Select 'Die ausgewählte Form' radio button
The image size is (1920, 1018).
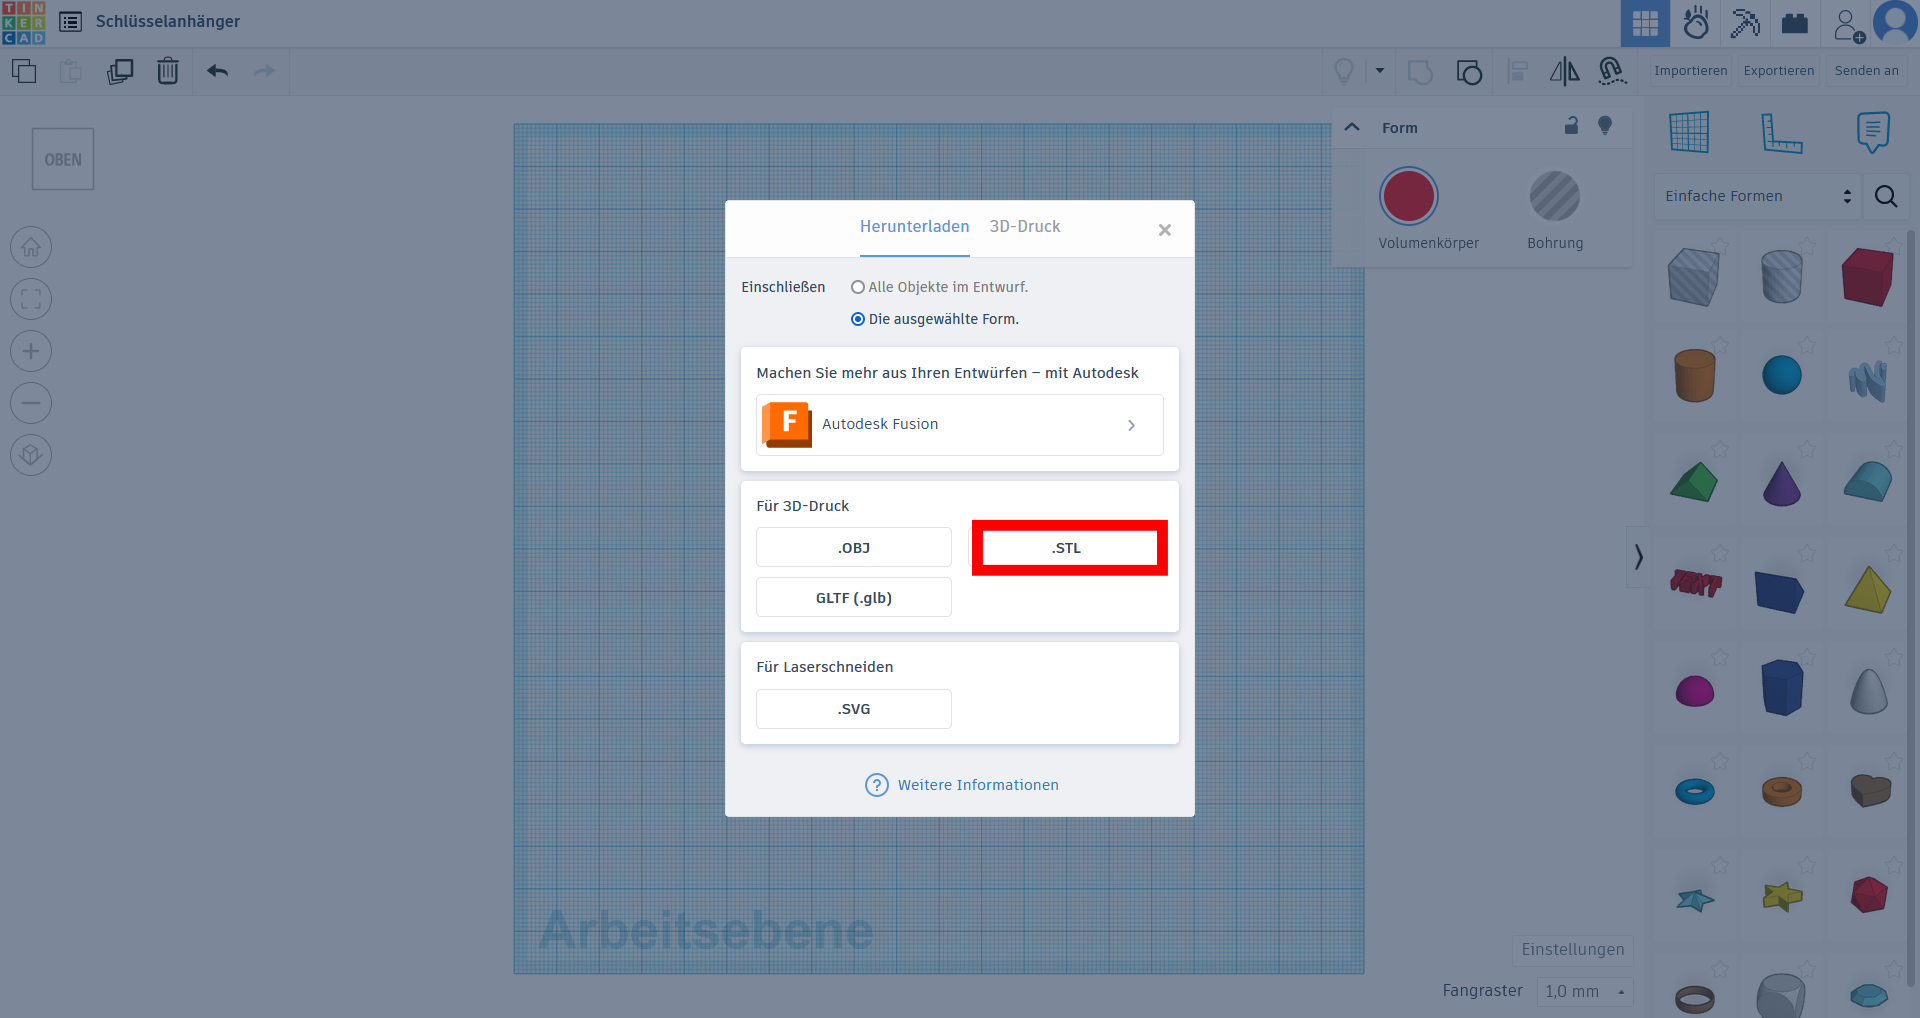(x=857, y=319)
